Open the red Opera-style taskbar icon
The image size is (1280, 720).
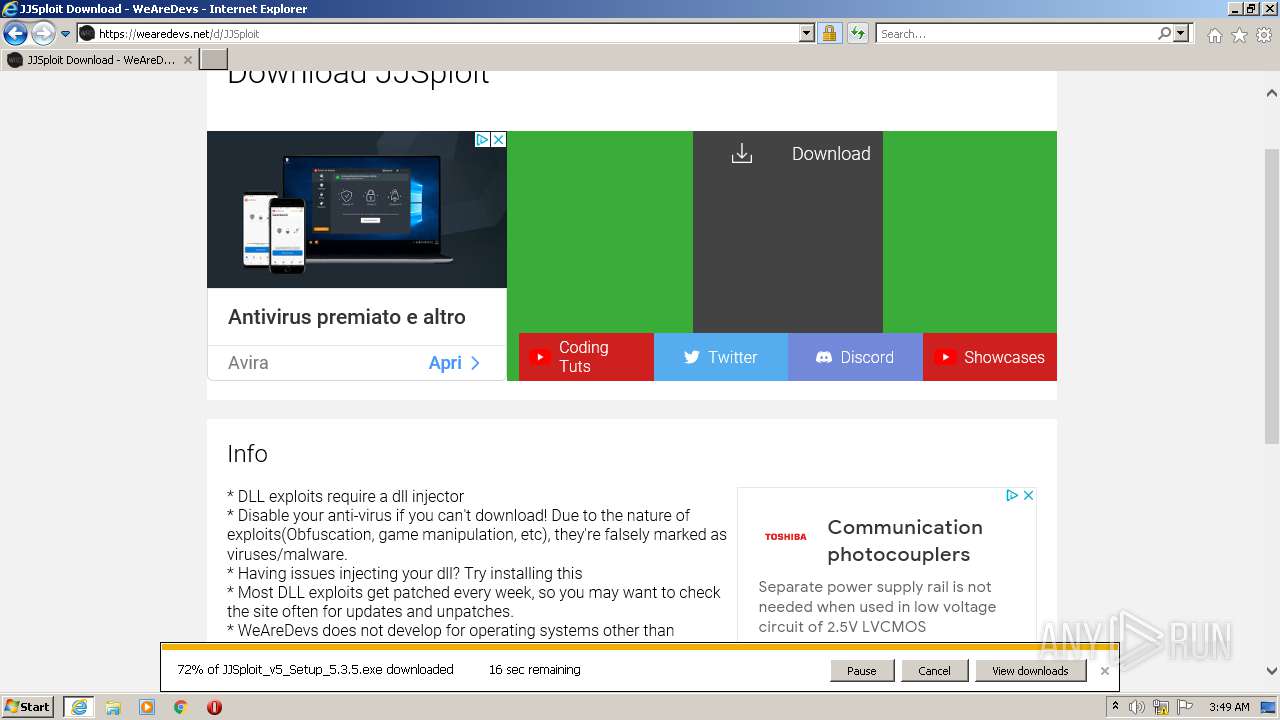coord(214,707)
